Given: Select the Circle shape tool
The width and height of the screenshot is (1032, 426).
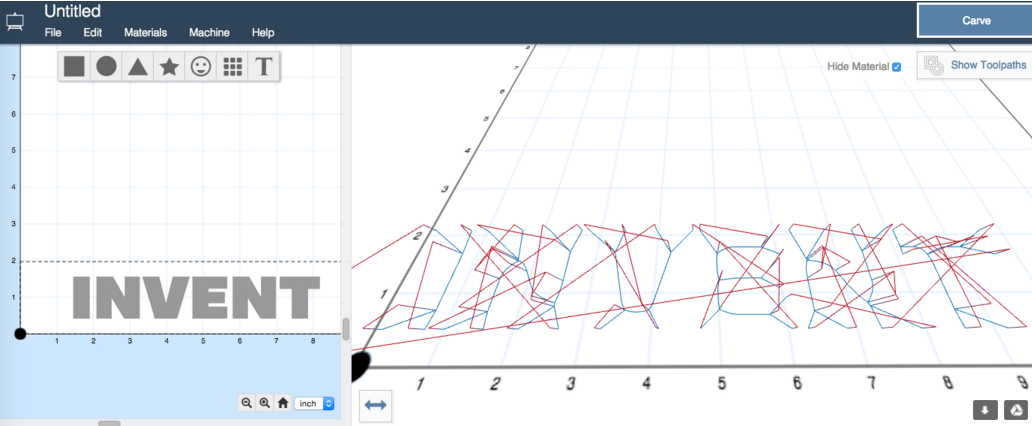Looking at the screenshot, I should click(106, 67).
